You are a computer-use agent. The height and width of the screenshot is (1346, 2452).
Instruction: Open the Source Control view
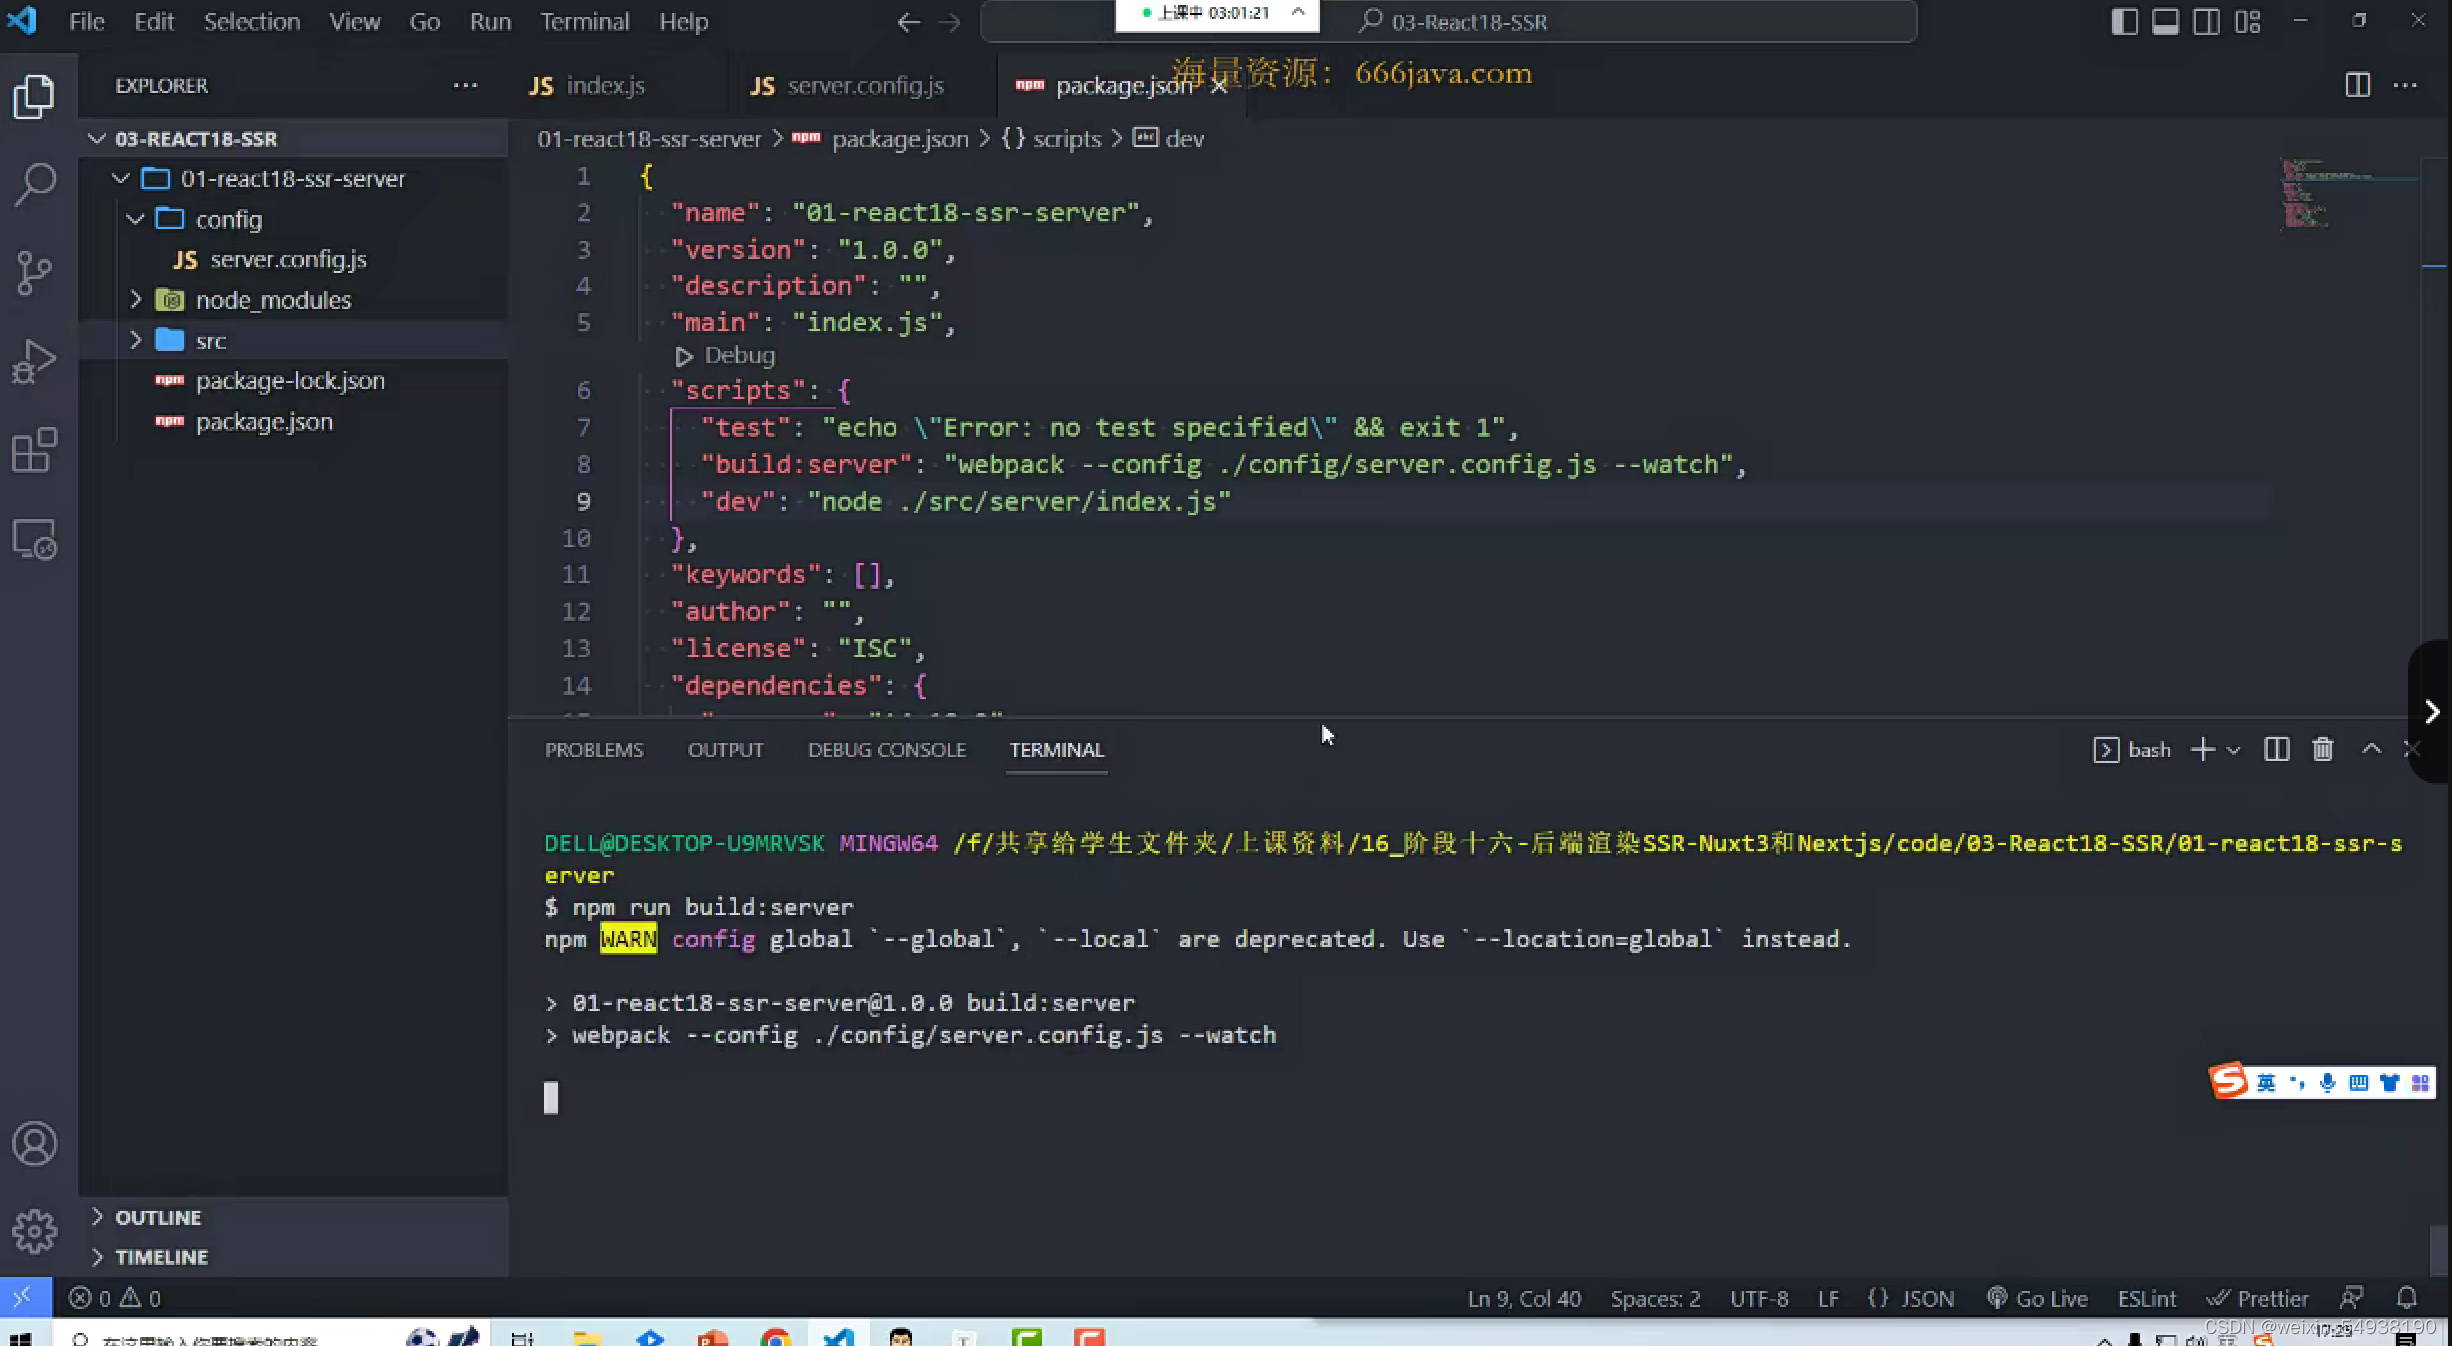coord(35,273)
